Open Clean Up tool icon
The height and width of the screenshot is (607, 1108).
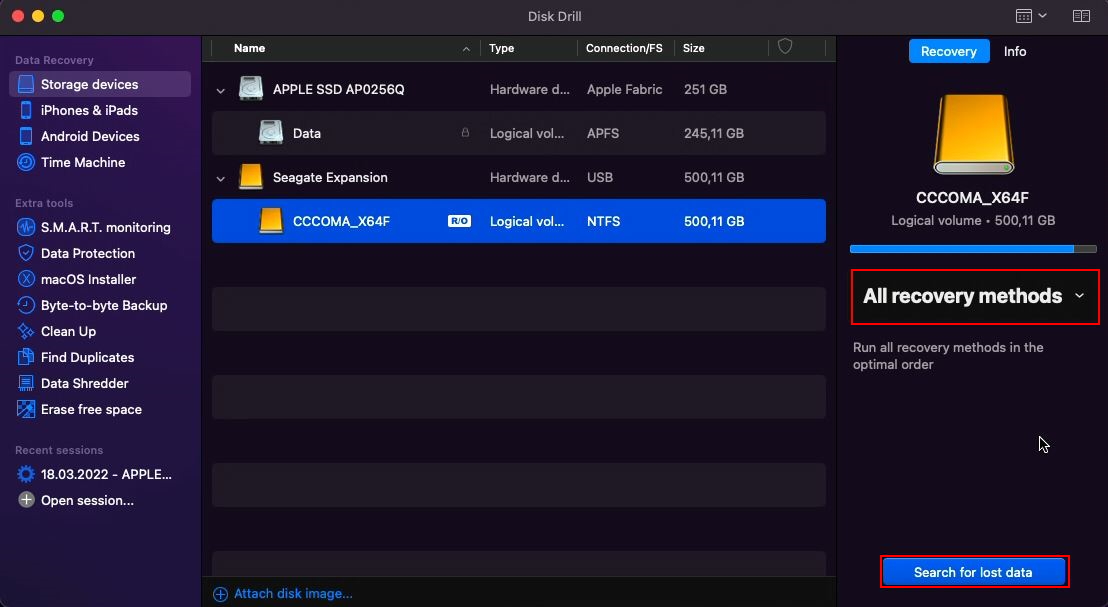26,331
